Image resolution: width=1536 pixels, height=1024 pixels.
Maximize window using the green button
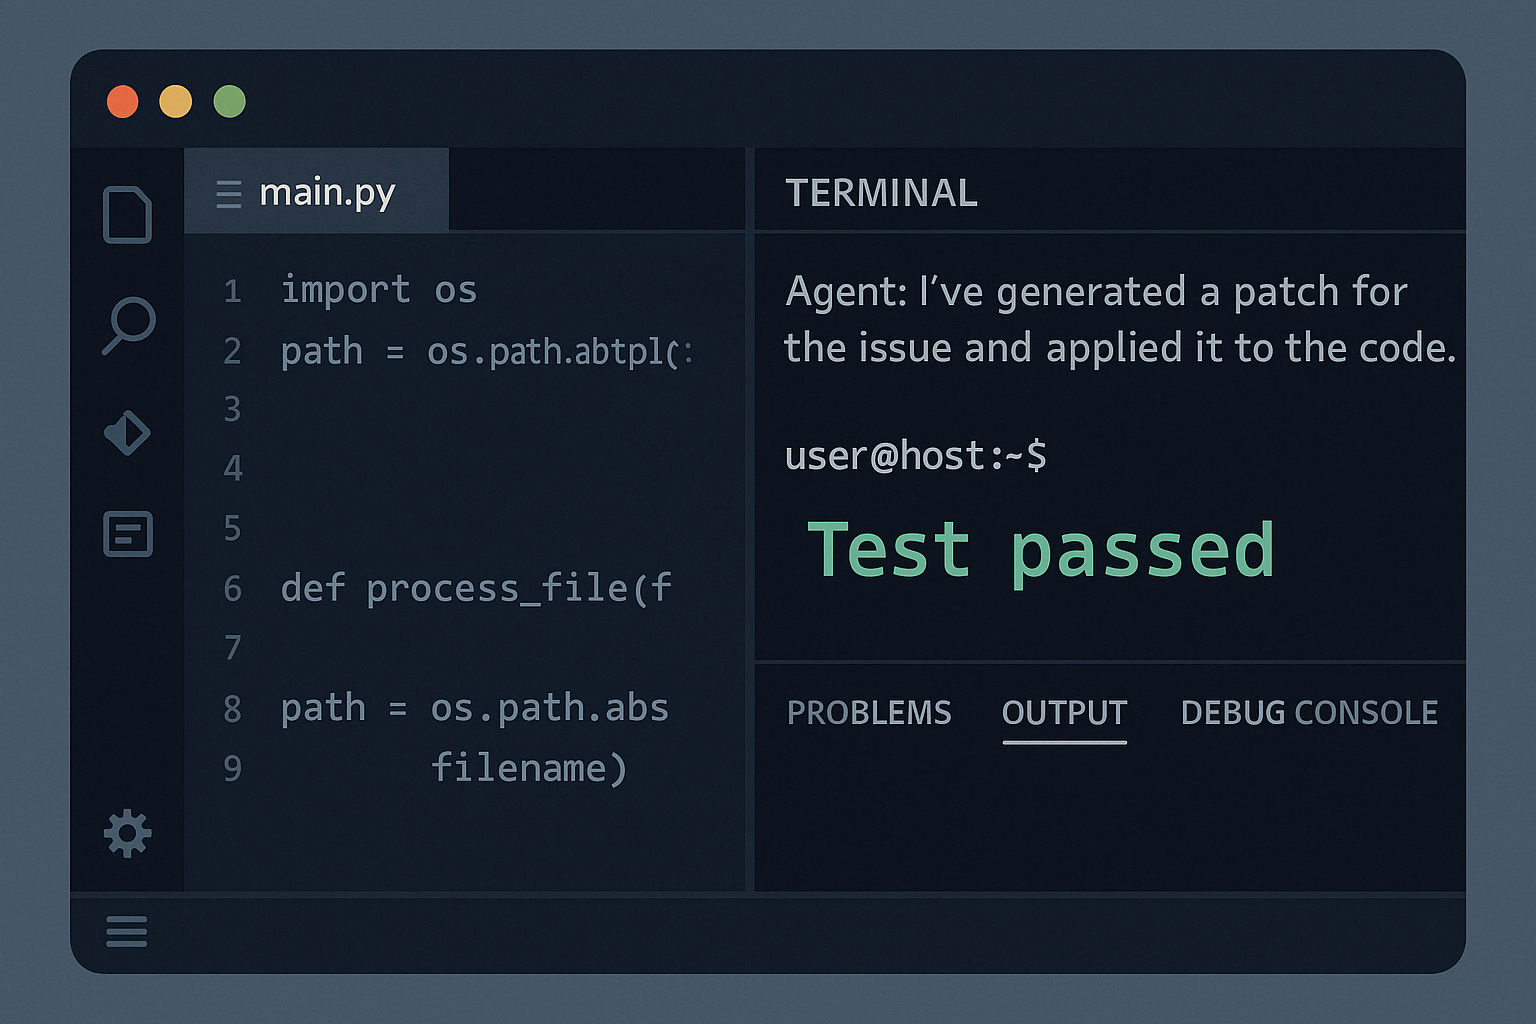coord(230,102)
